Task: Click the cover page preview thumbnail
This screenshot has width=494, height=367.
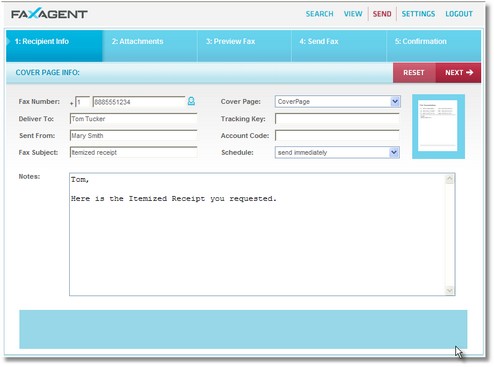Action: coord(438,126)
